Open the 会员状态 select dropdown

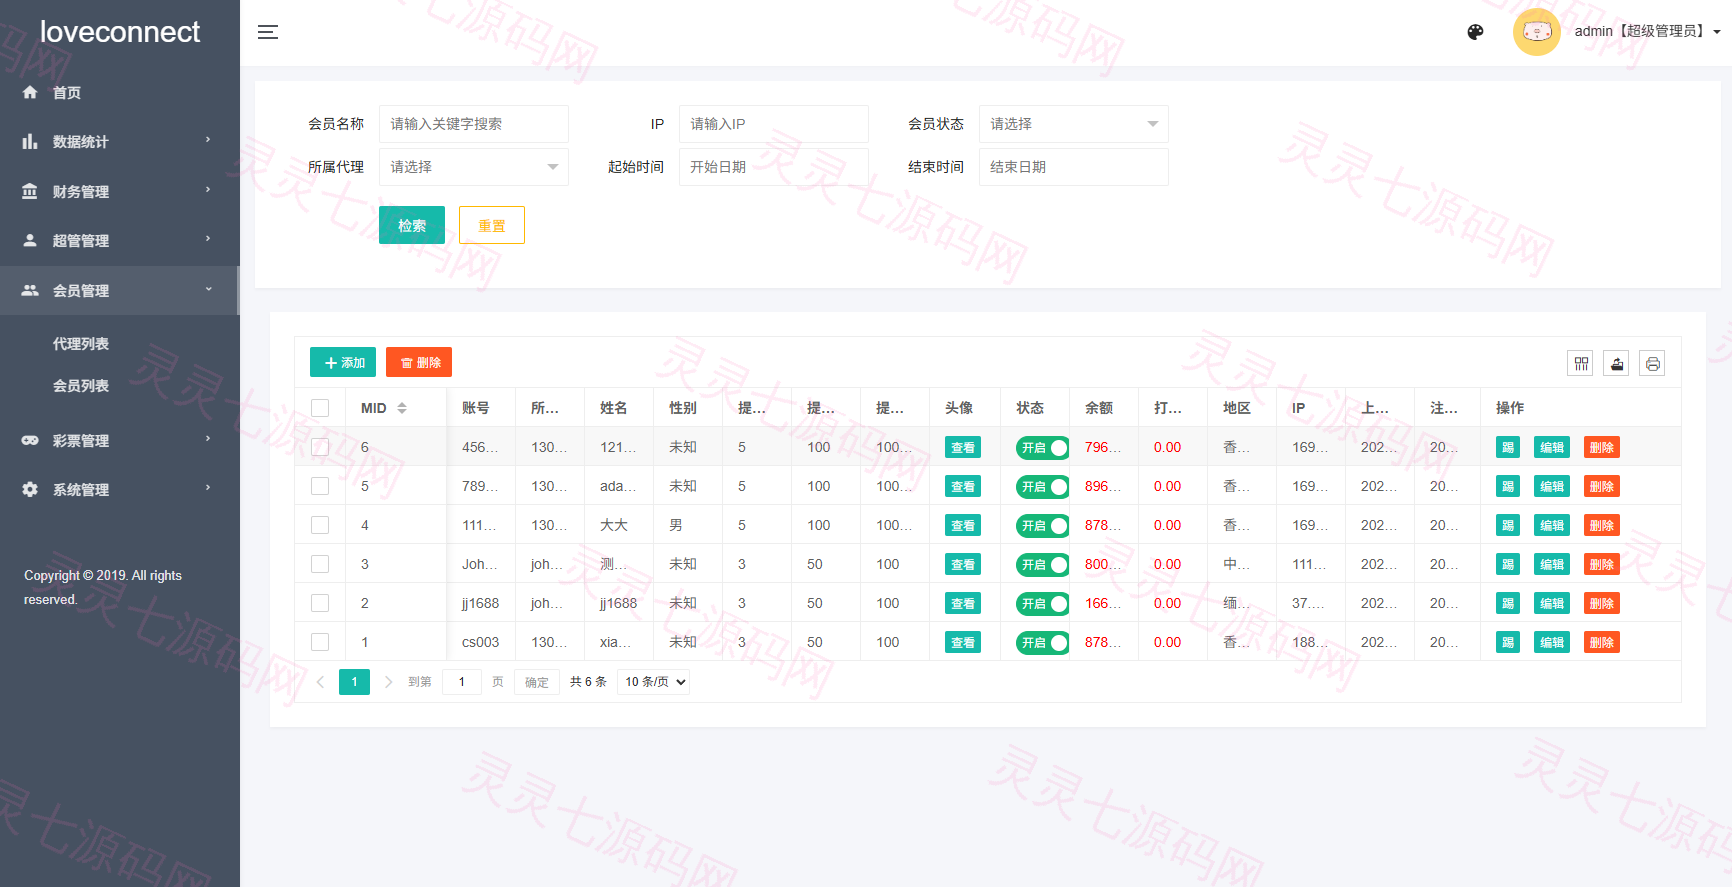[x=1074, y=124]
